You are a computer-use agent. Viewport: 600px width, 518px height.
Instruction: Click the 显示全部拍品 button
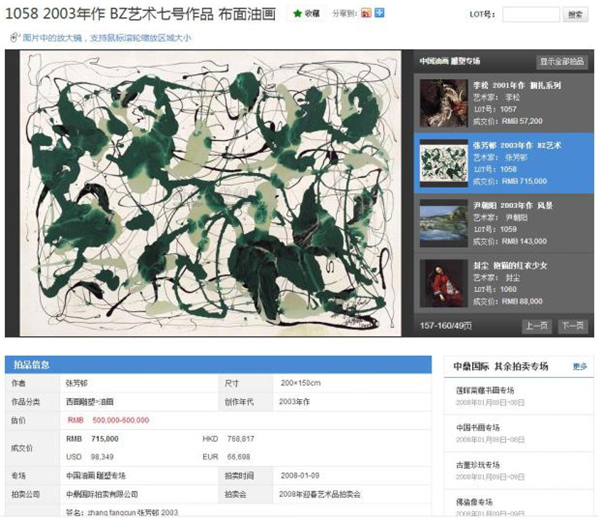click(x=562, y=61)
